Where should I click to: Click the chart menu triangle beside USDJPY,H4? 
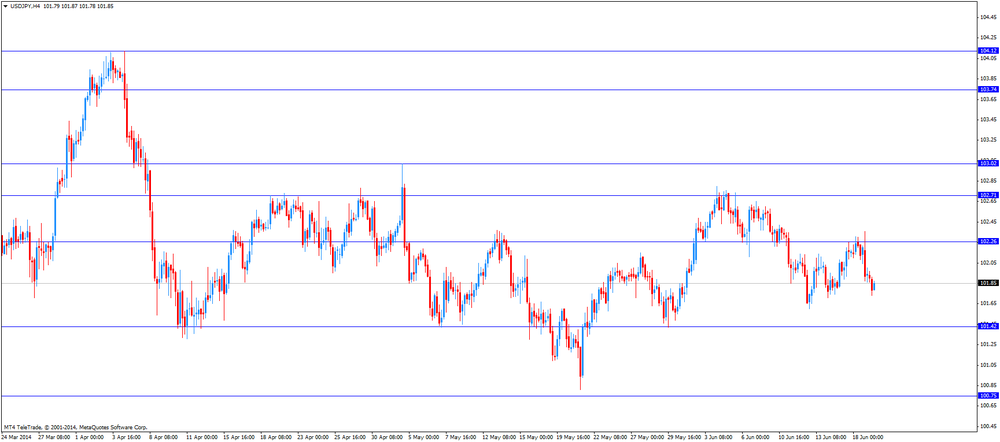[6, 6]
